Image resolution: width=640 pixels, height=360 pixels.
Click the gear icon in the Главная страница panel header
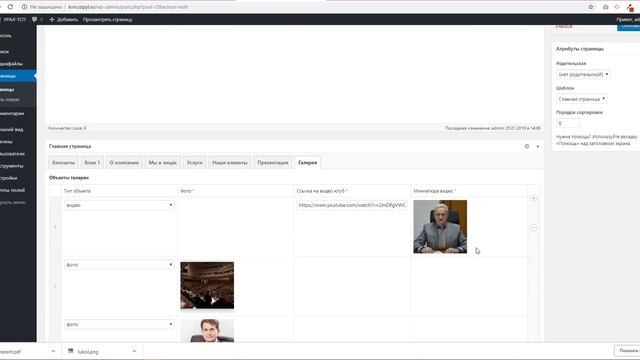pyautogui.click(x=527, y=146)
